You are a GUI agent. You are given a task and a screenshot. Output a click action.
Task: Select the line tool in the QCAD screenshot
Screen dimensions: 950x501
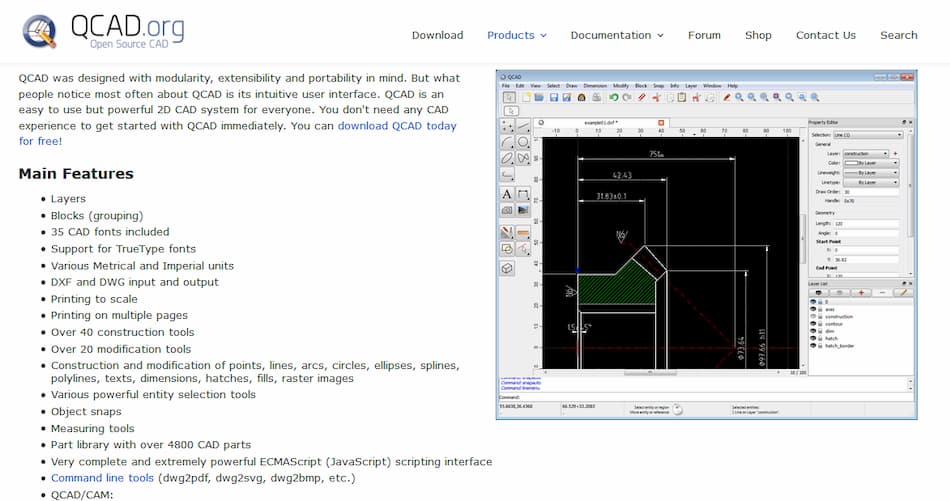tap(523, 126)
